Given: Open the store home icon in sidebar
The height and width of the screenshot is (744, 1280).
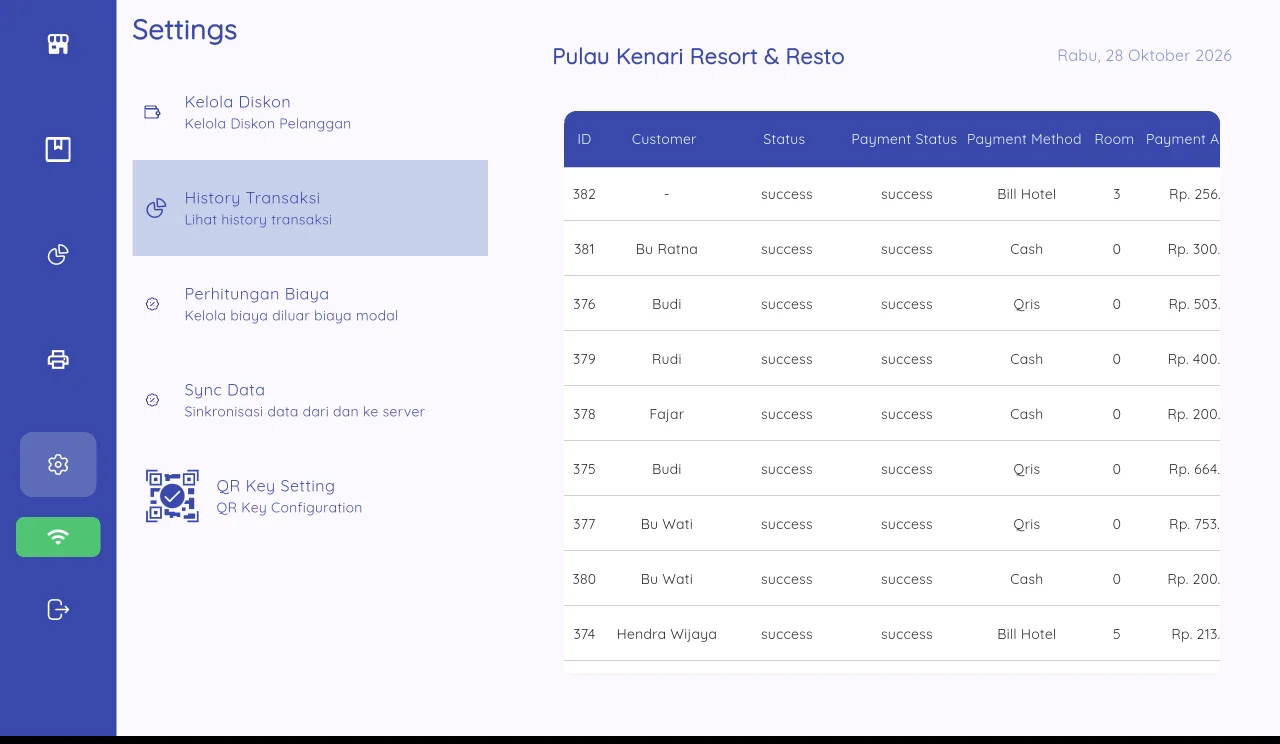Looking at the screenshot, I should click(58, 44).
